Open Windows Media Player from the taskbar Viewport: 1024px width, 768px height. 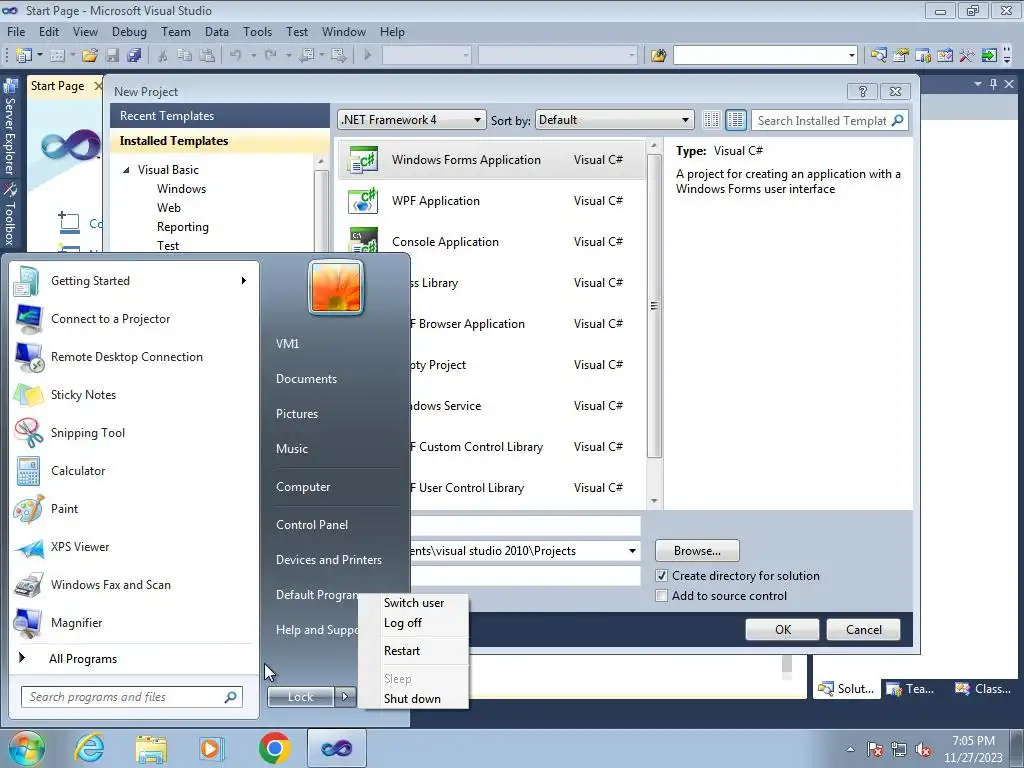click(212, 748)
